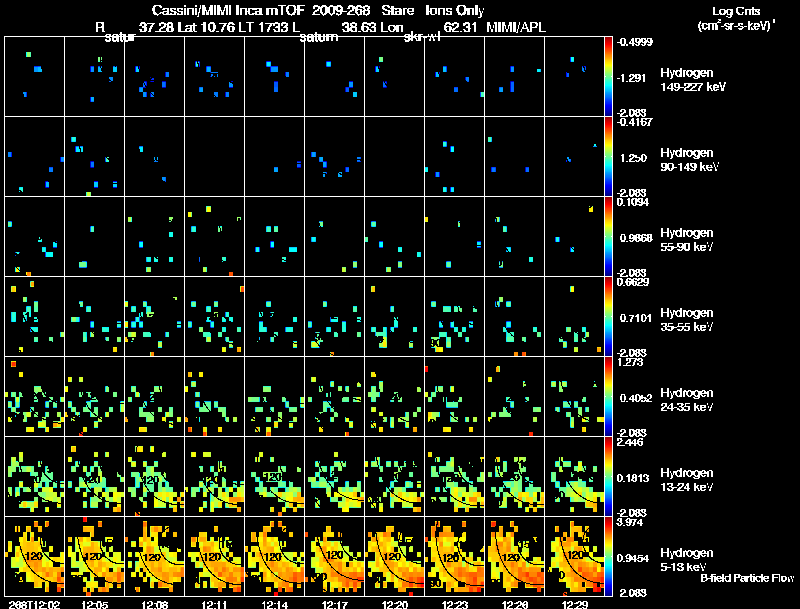The width and height of the screenshot is (800, 609).
Task: Click the '12:08' time label
Action: (155, 604)
